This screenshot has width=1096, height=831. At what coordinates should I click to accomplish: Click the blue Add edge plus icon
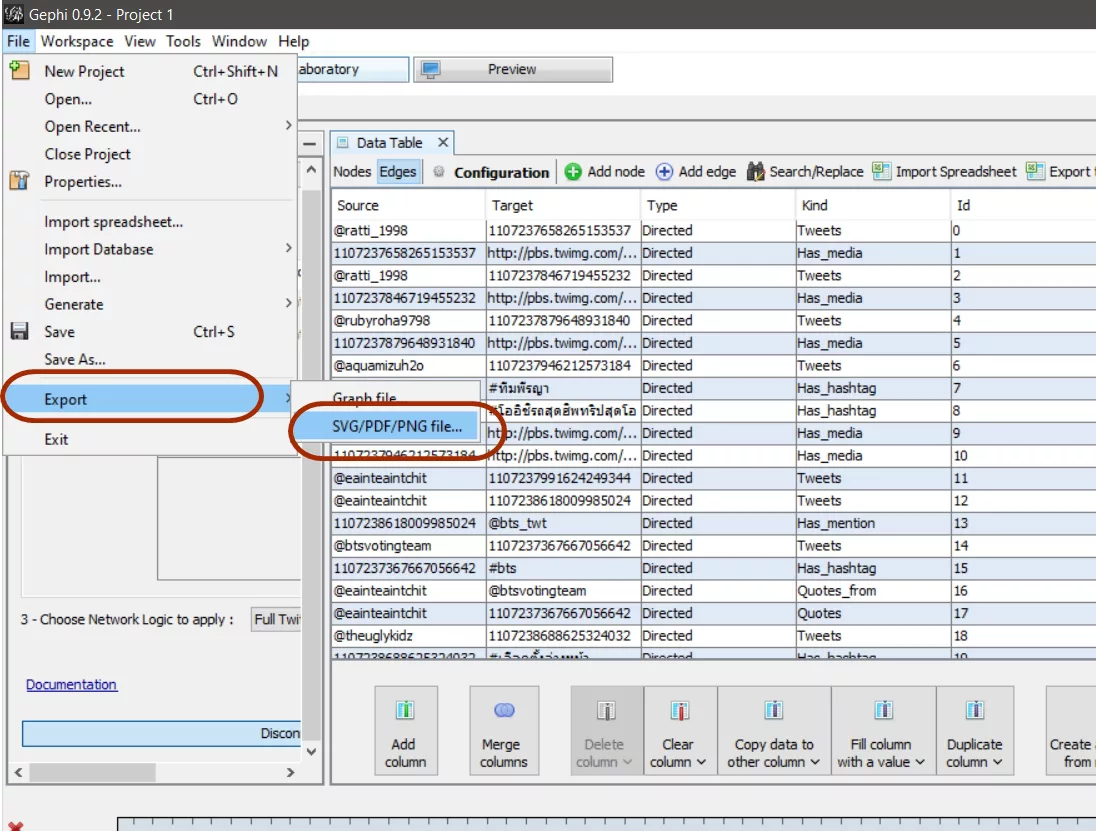[x=664, y=172]
